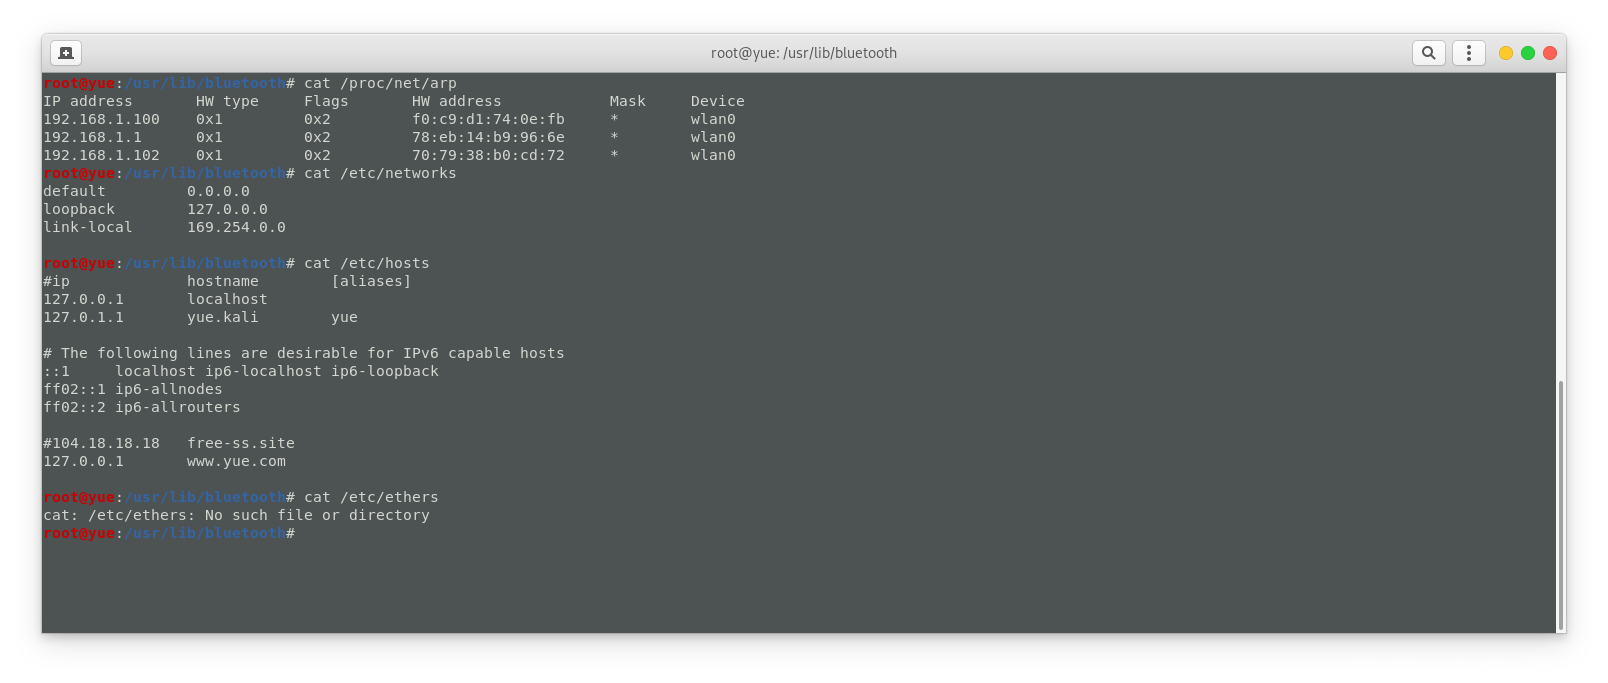Click wlan0 in the 192.168.1.102 row
The height and width of the screenshot is (683, 1608).
tap(713, 155)
